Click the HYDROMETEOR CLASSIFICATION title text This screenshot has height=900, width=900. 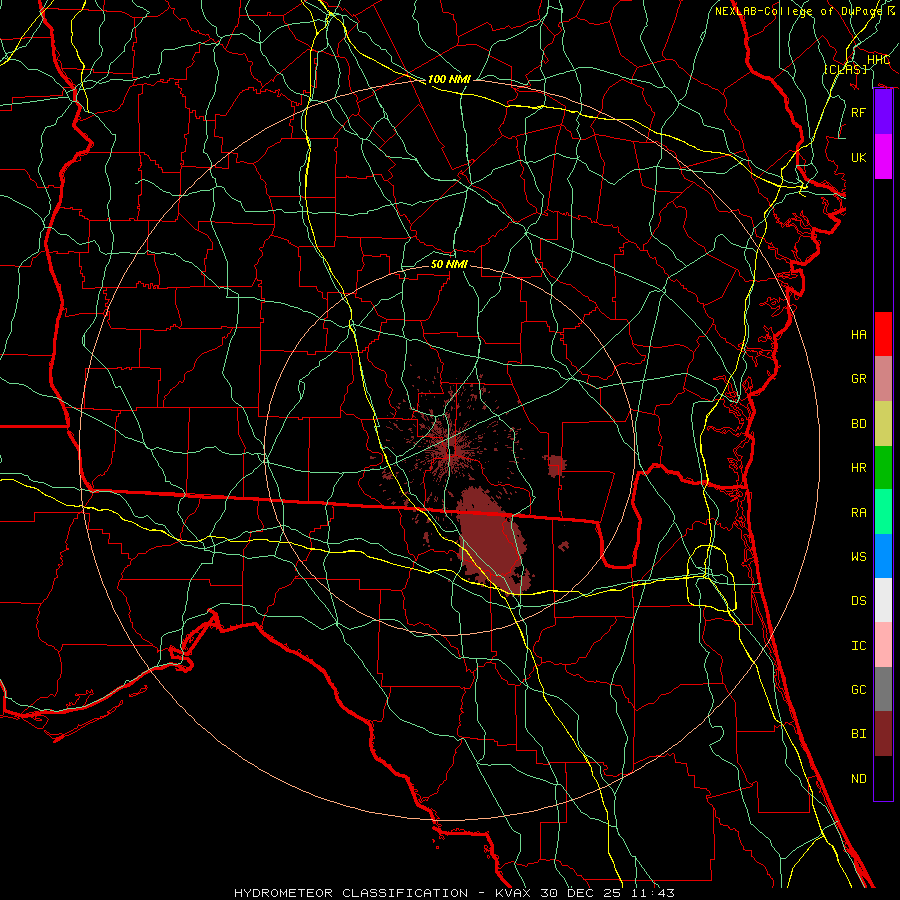(351, 893)
